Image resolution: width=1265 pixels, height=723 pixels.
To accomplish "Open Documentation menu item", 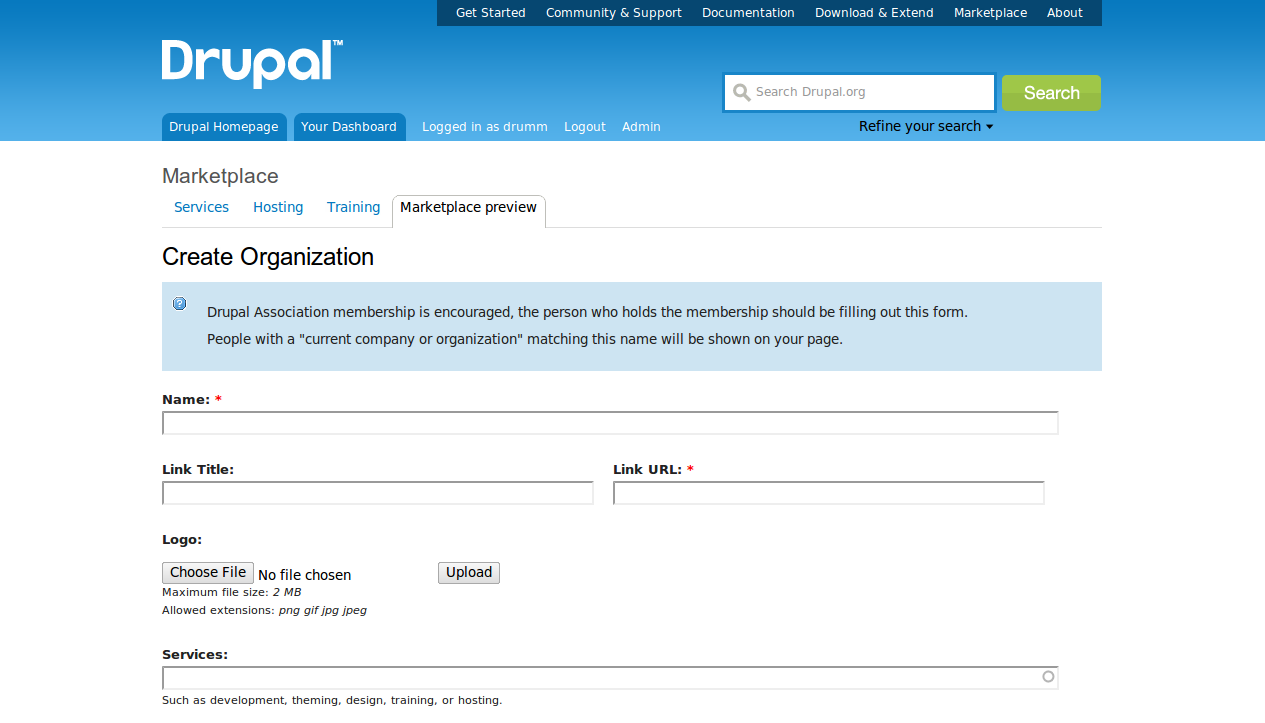I will point(748,13).
